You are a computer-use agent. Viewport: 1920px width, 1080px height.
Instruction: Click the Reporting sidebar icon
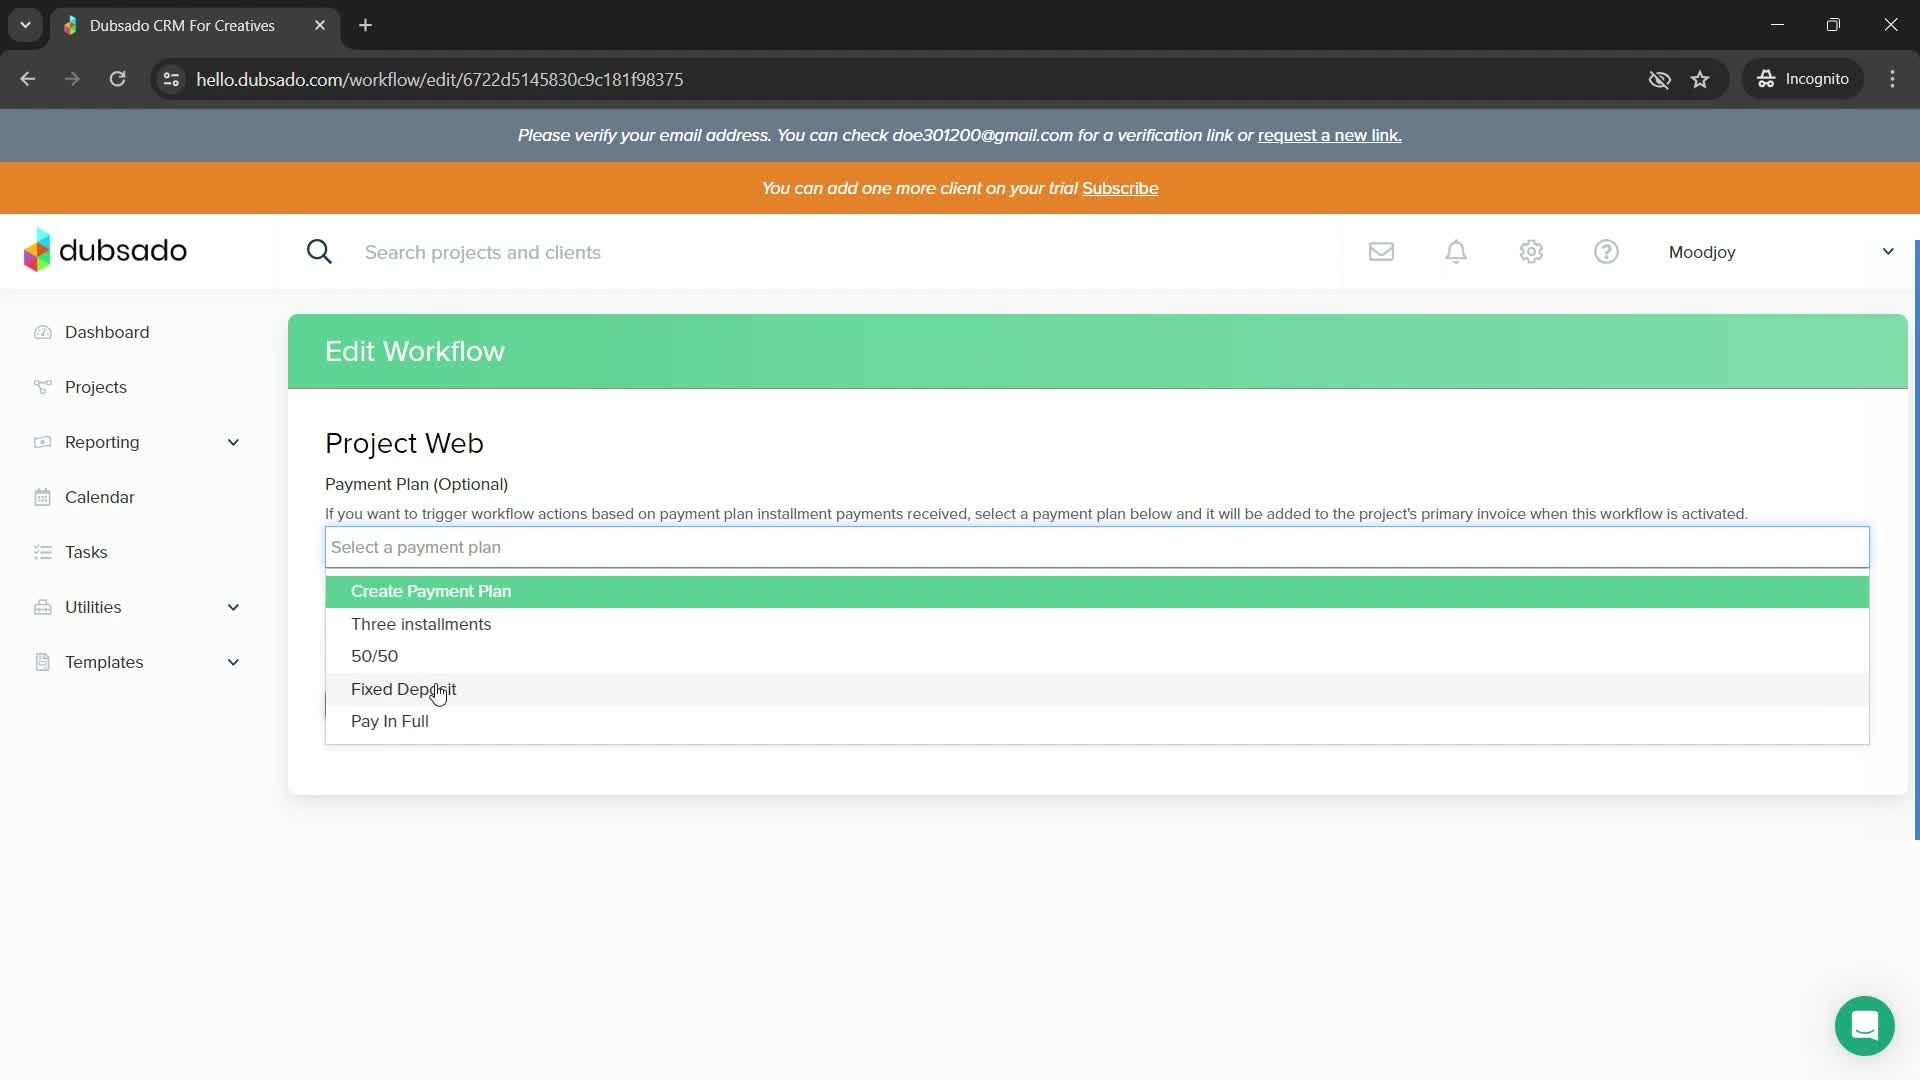coord(42,442)
